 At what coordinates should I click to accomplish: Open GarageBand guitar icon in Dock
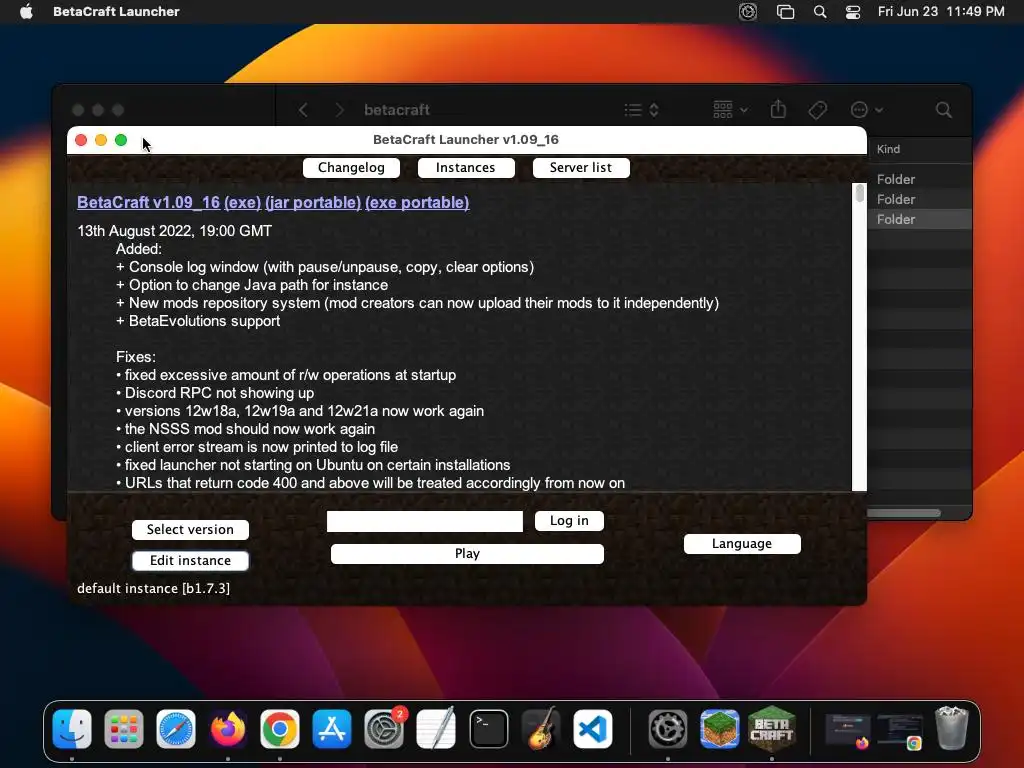point(541,728)
